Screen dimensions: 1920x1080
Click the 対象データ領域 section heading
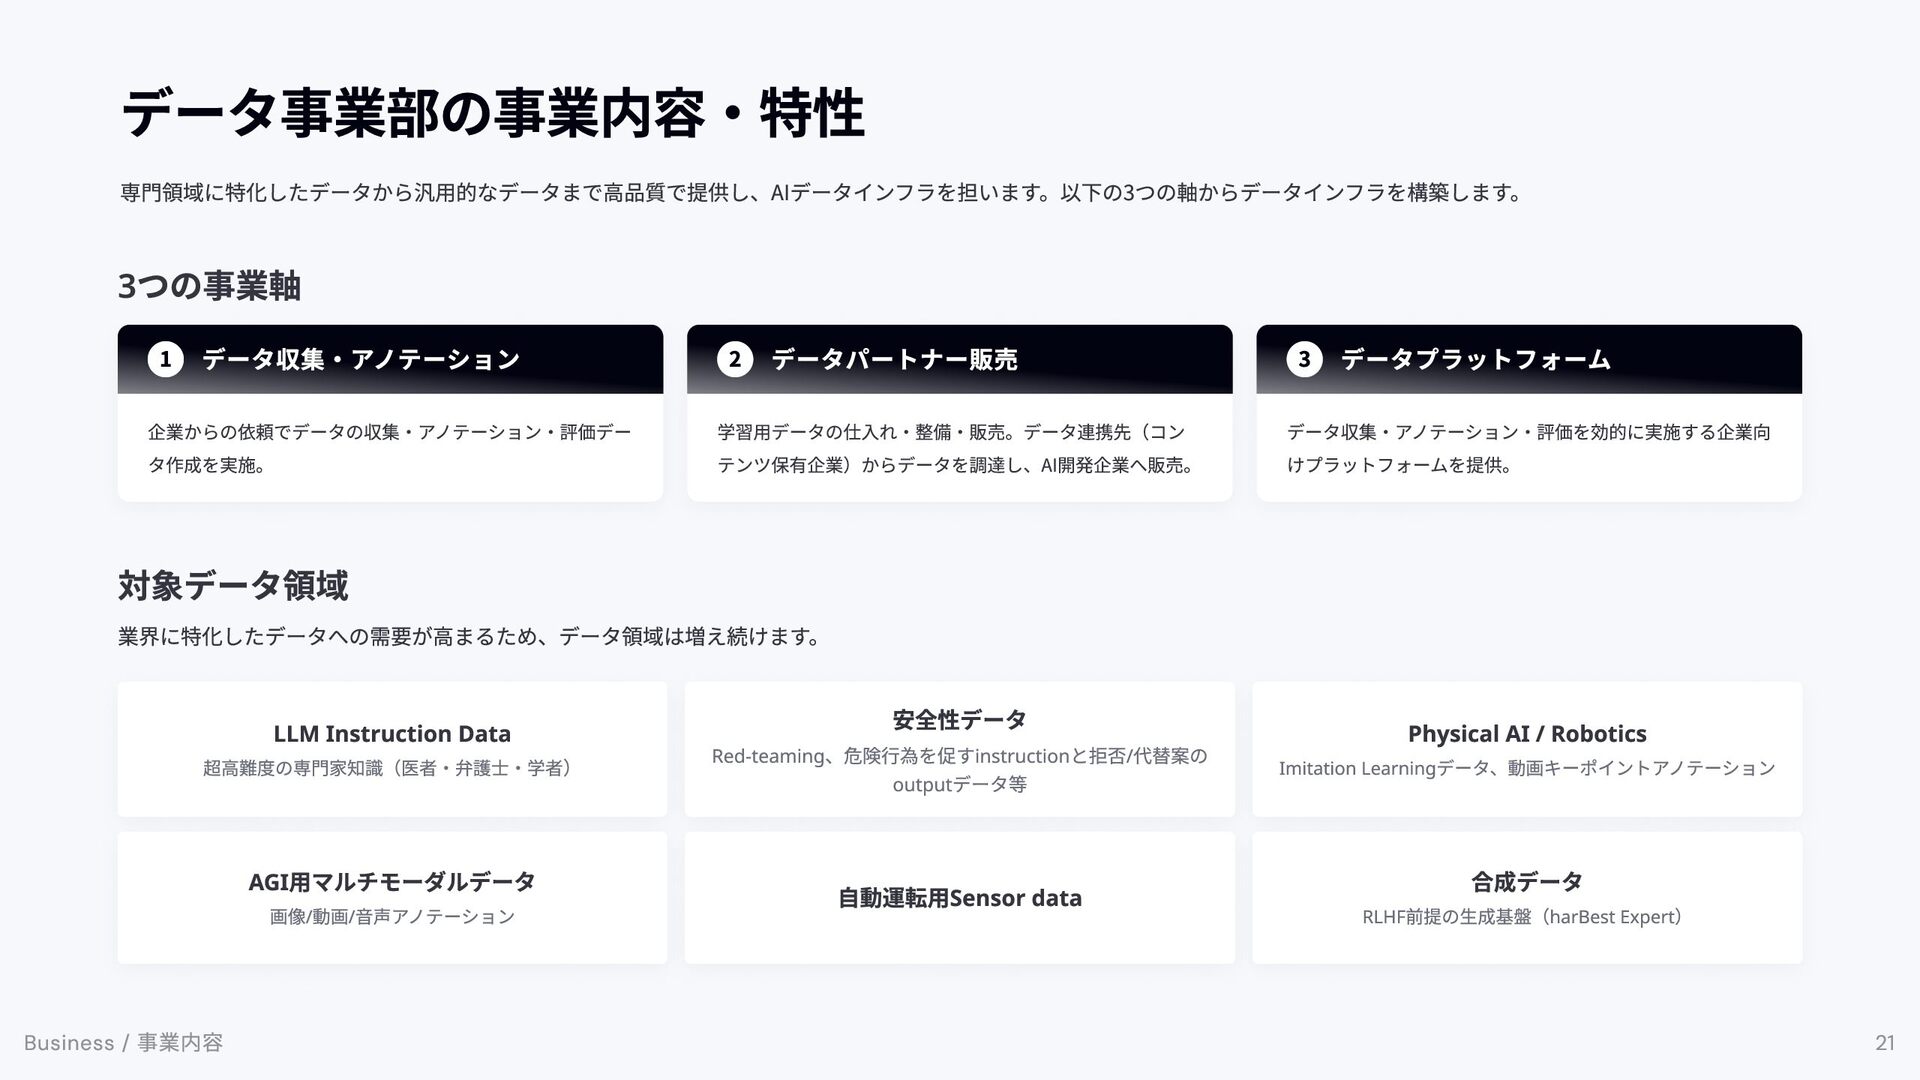[x=233, y=585]
